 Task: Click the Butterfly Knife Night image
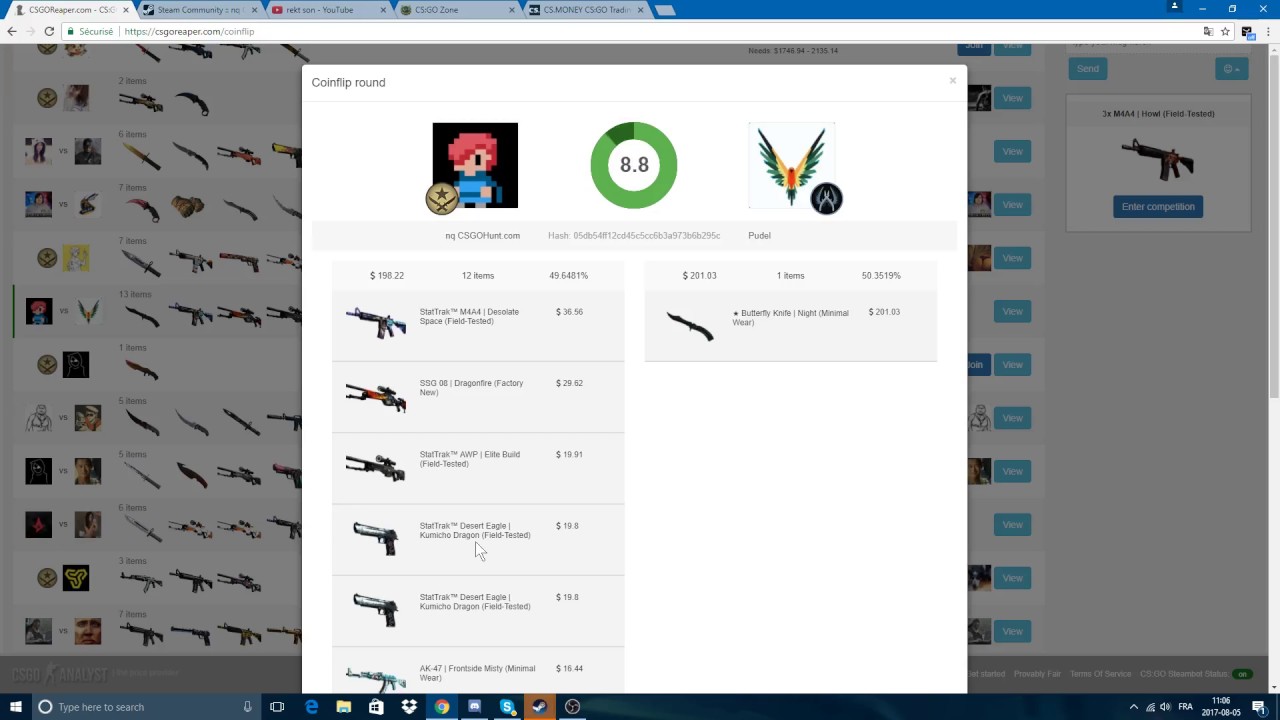[689, 325]
